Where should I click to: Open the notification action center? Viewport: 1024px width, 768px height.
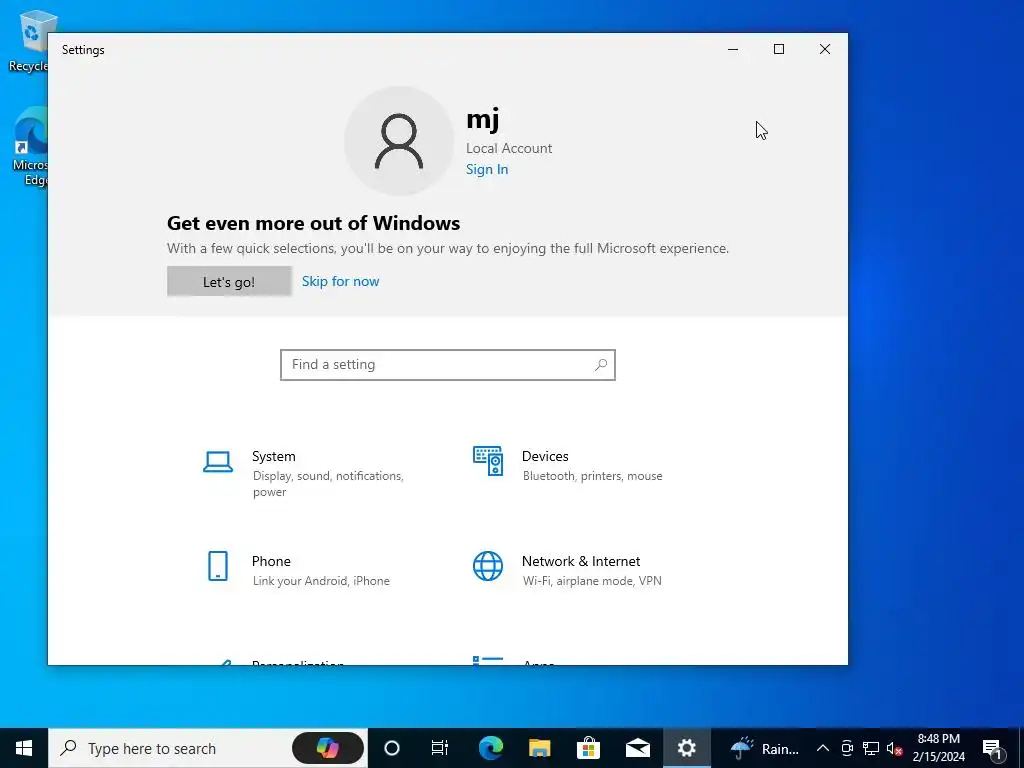(993, 748)
